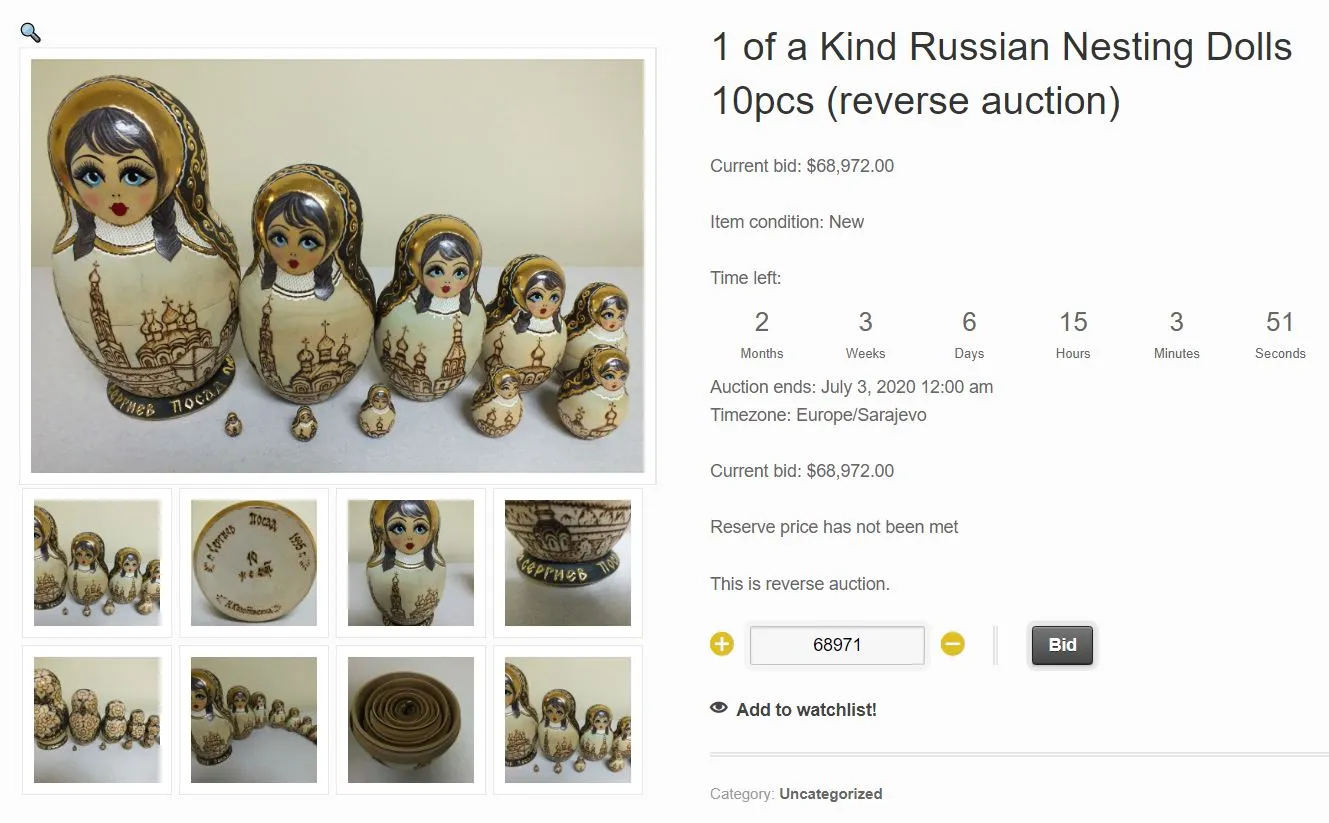Select thumbnail of single largest doll
The image size is (1329, 823).
[x=411, y=563]
